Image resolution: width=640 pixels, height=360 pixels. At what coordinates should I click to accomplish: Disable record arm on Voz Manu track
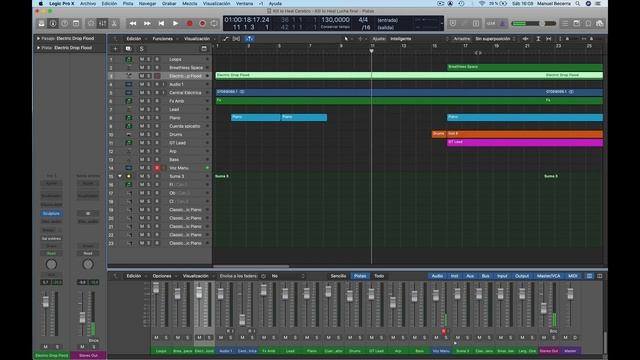coord(157,168)
